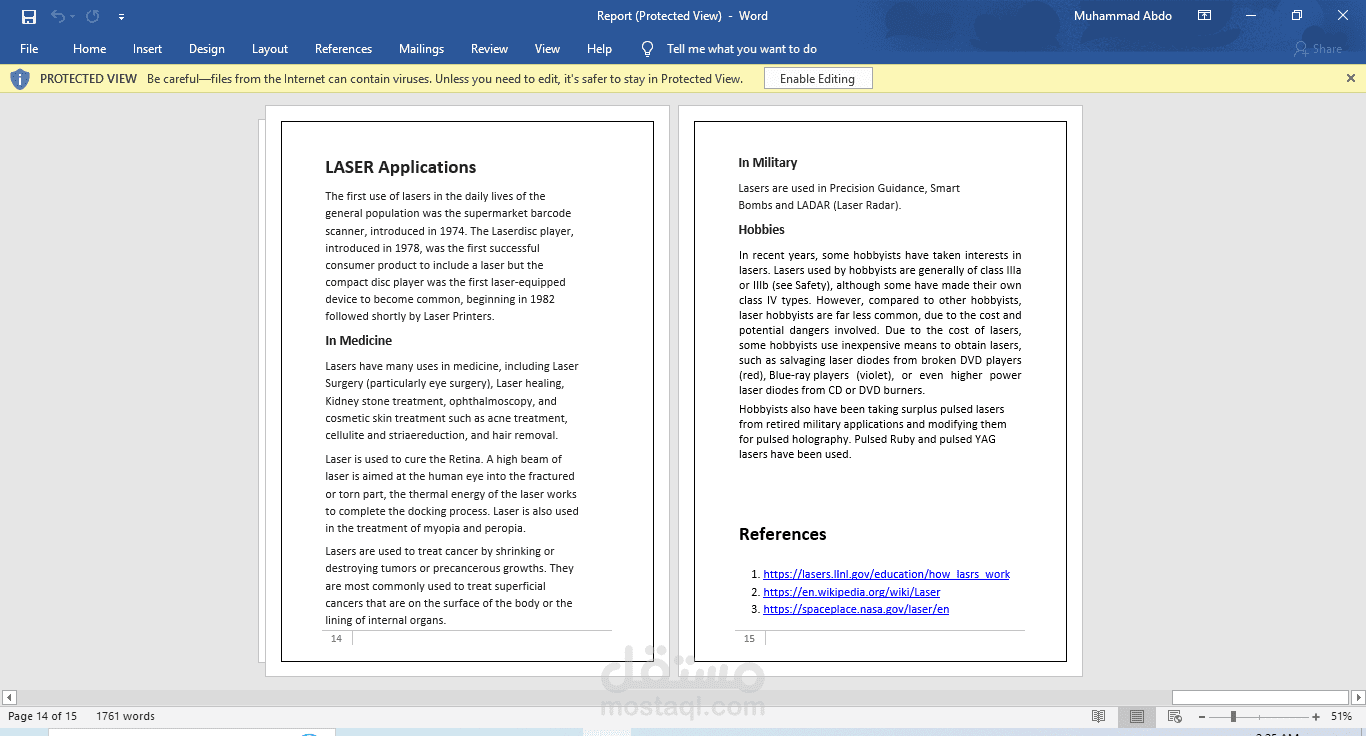Viewport: 1366px width, 736px height.
Task: Click Muhammad Abdo account name
Action: pyautogui.click(x=1123, y=16)
